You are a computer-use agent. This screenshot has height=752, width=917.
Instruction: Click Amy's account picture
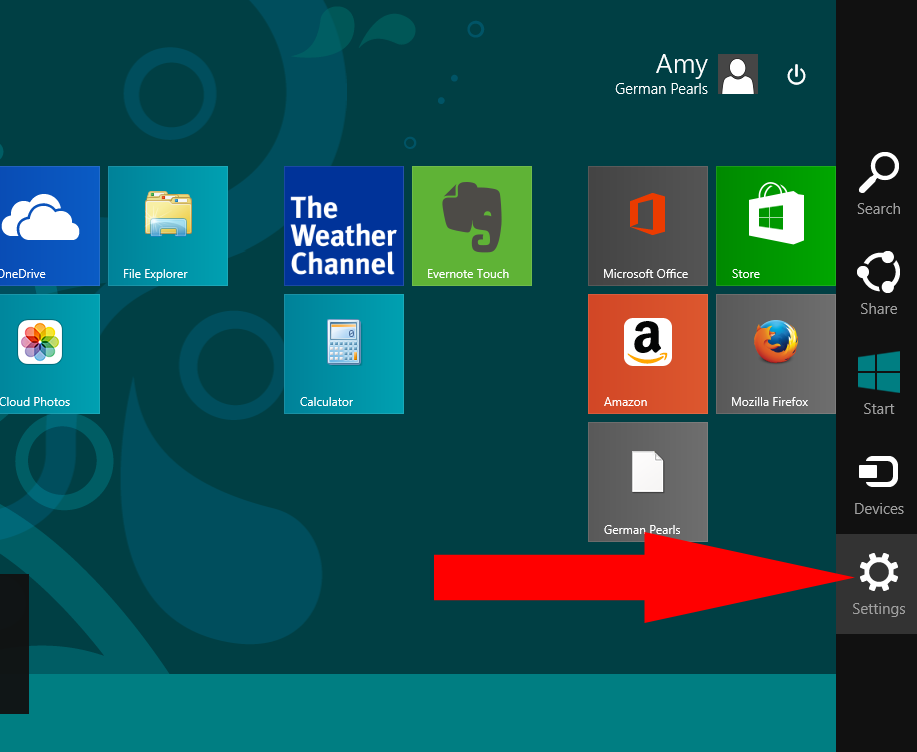tap(738, 74)
